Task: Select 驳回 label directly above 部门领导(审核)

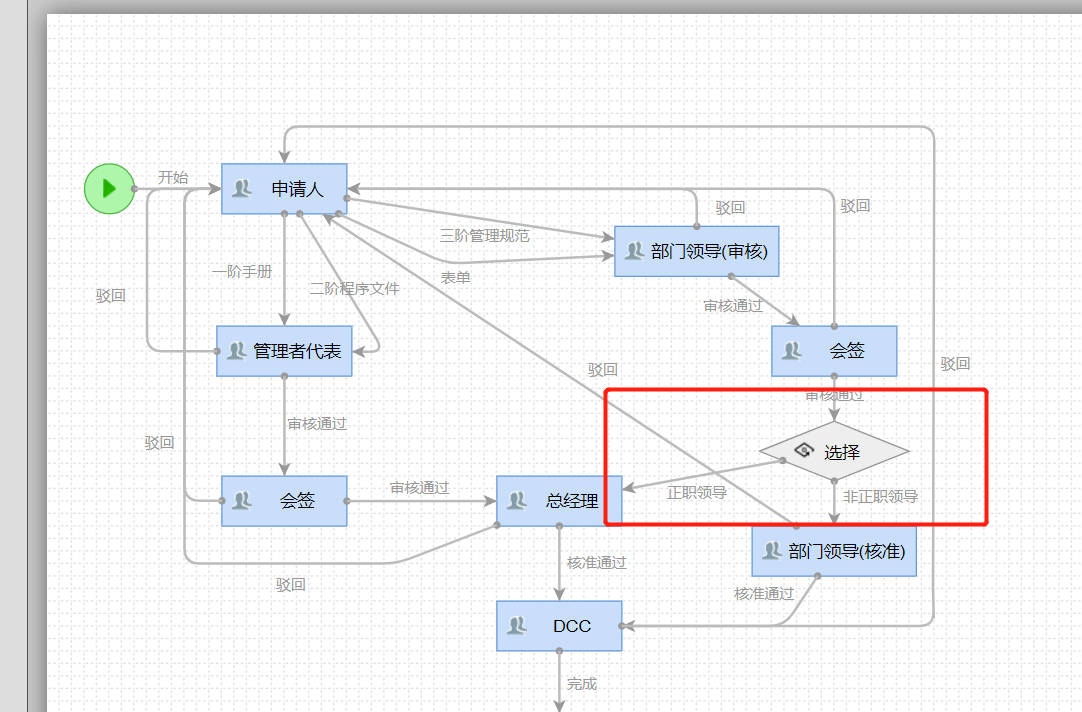Action: click(730, 207)
